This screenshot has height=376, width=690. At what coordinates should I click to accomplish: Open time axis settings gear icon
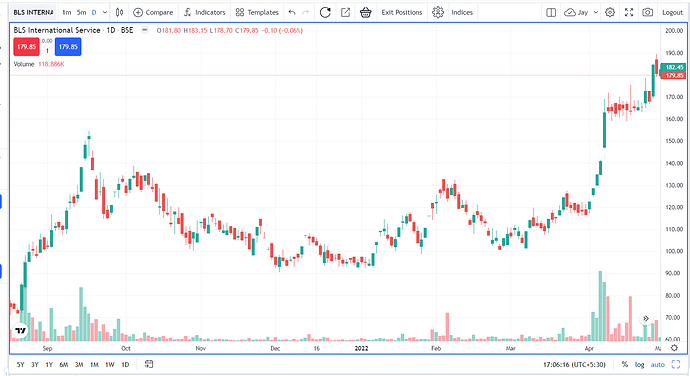coord(674,348)
